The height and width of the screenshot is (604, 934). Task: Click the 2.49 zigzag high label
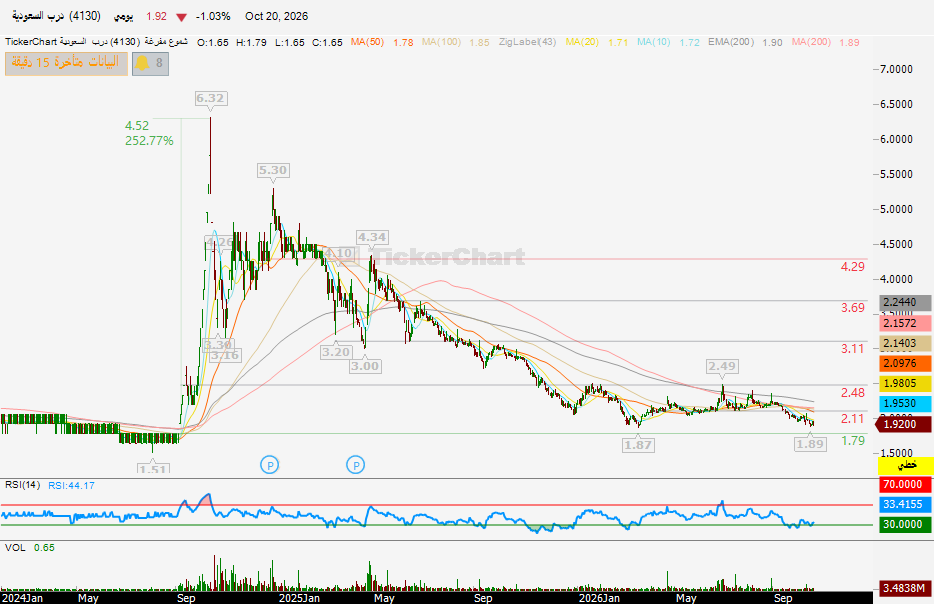[722, 366]
